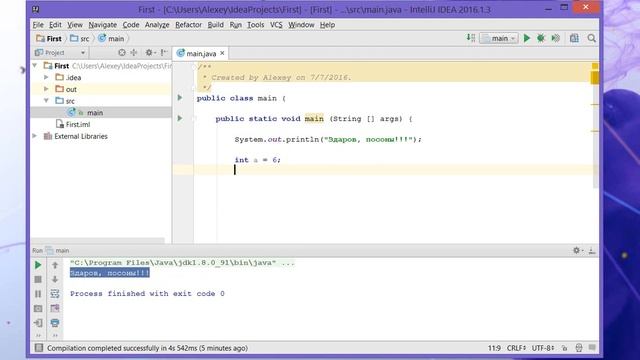Click the First breadcrumb in the navigation bar
The width and height of the screenshot is (640, 360).
pos(49,38)
